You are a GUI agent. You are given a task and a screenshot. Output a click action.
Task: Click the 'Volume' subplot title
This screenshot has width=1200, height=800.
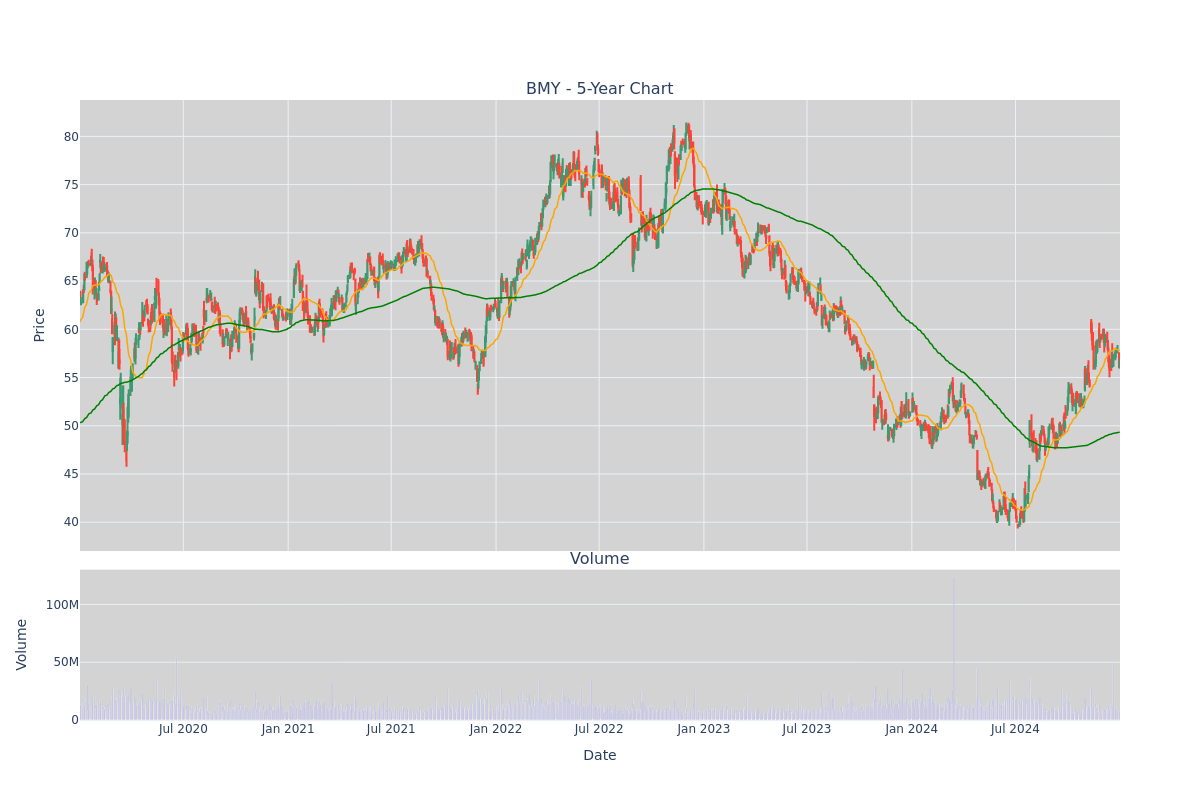click(599, 559)
